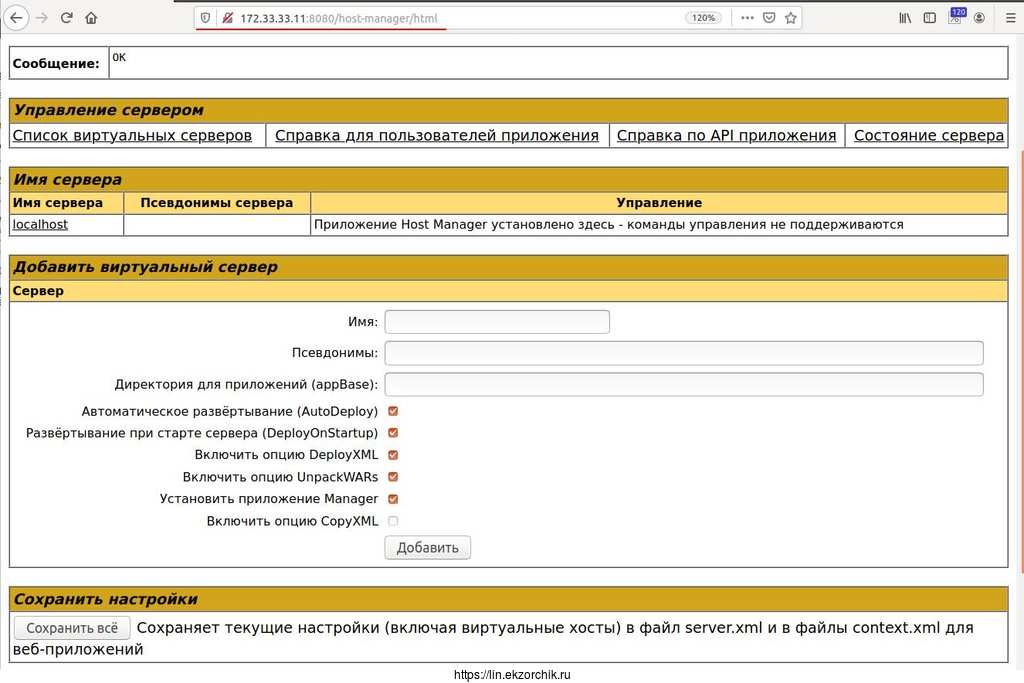Click the 120% zoom level indicator
1024x683 pixels.
(x=703, y=18)
